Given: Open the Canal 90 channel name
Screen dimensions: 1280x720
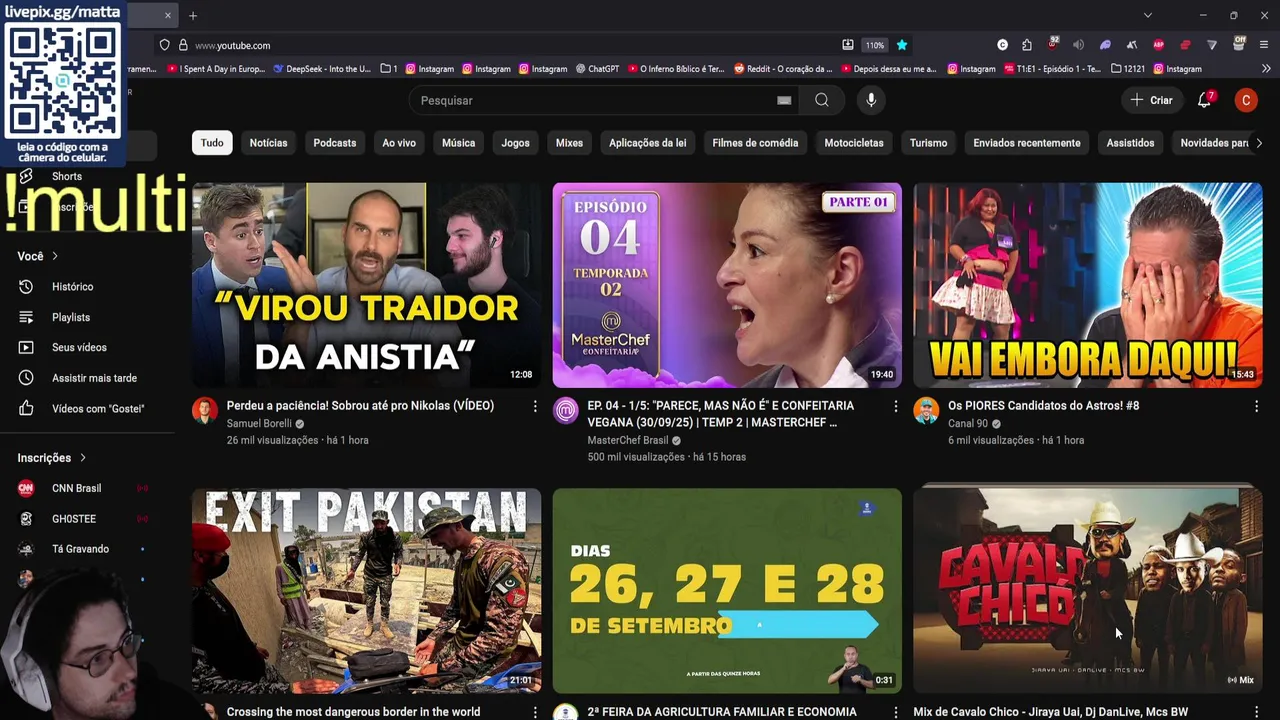Looking at the screenshot, I should point(968,423).
